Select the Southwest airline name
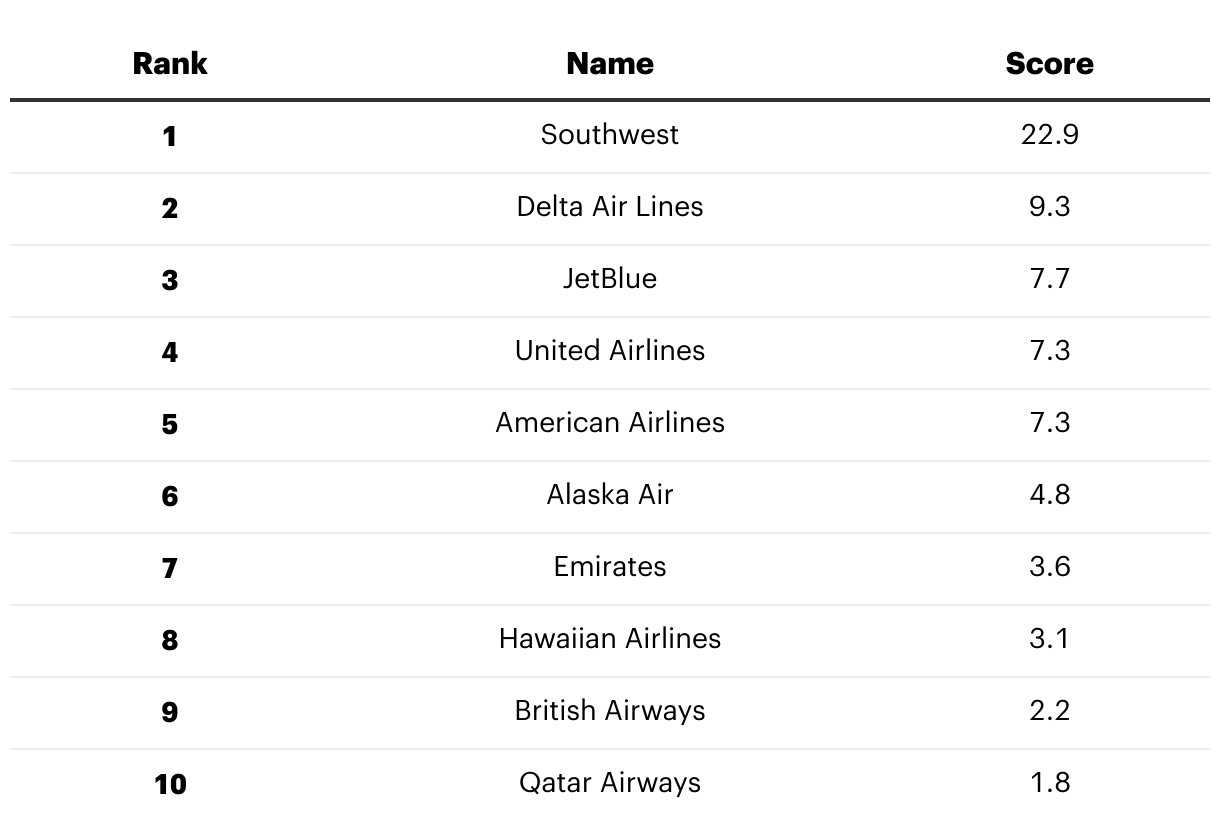Viewport: 1220px width, 830px height. (x=610, y=135)
